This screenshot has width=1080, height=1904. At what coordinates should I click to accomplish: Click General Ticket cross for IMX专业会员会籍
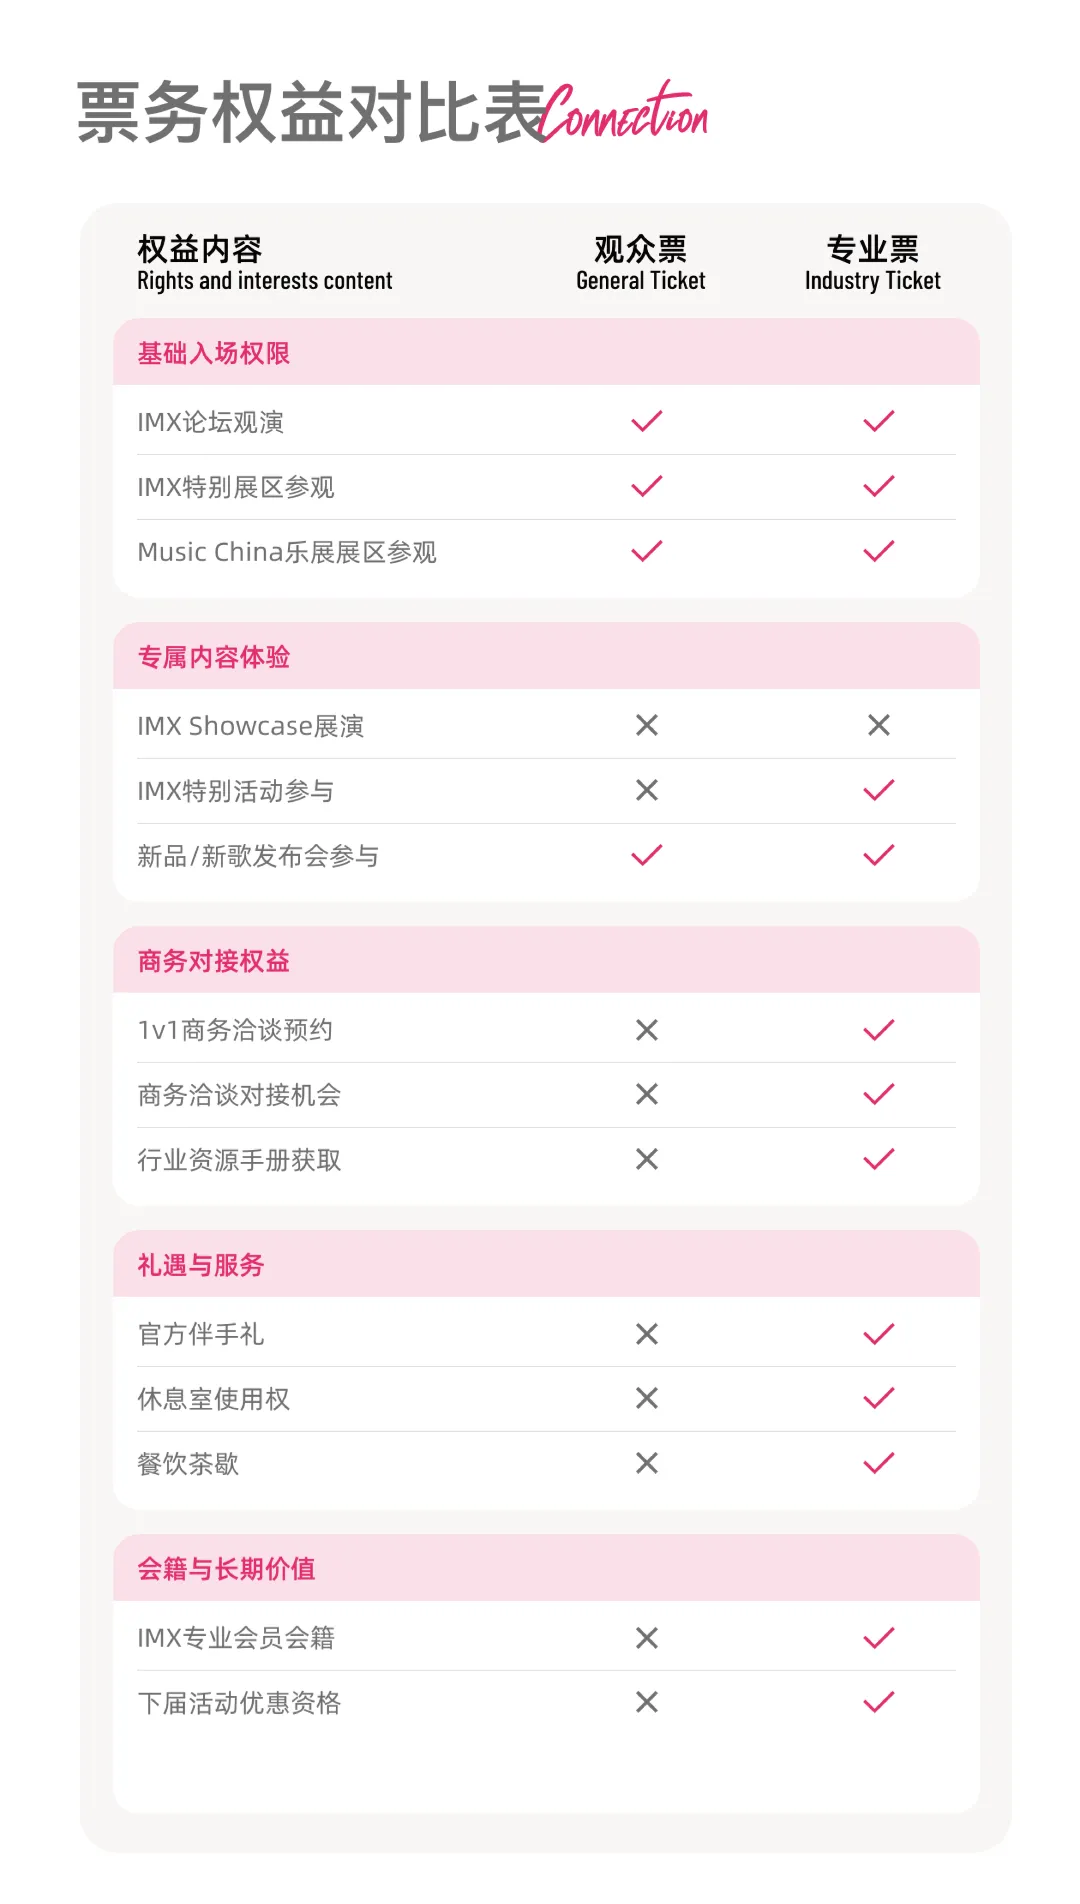coord(647,1638)
